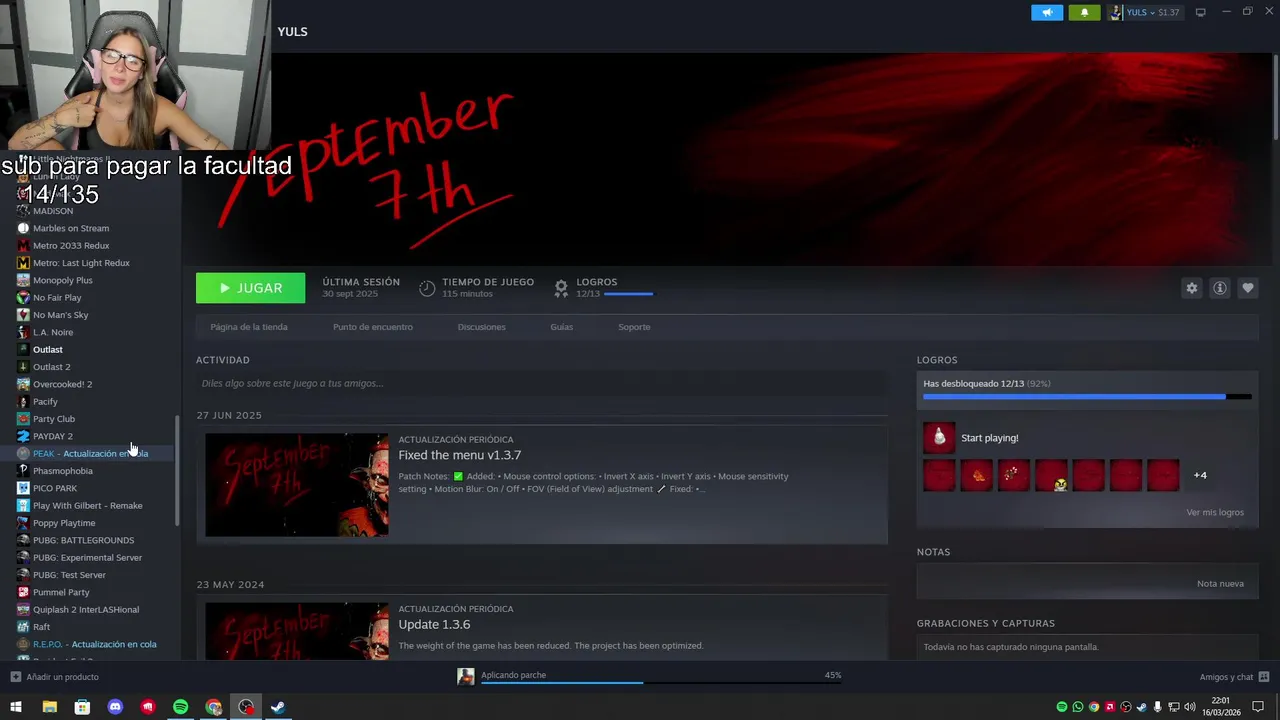
Task: Open Windows Start menu
Action: coord(15,707)
